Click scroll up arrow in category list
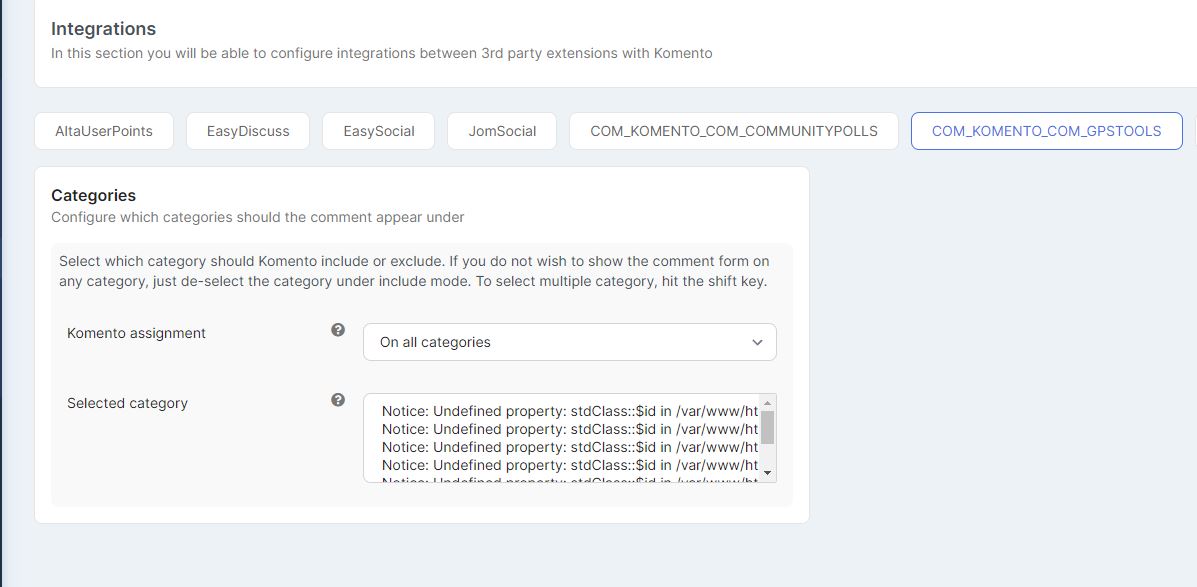The image size is (1197, 587). (x=767, y=402)
